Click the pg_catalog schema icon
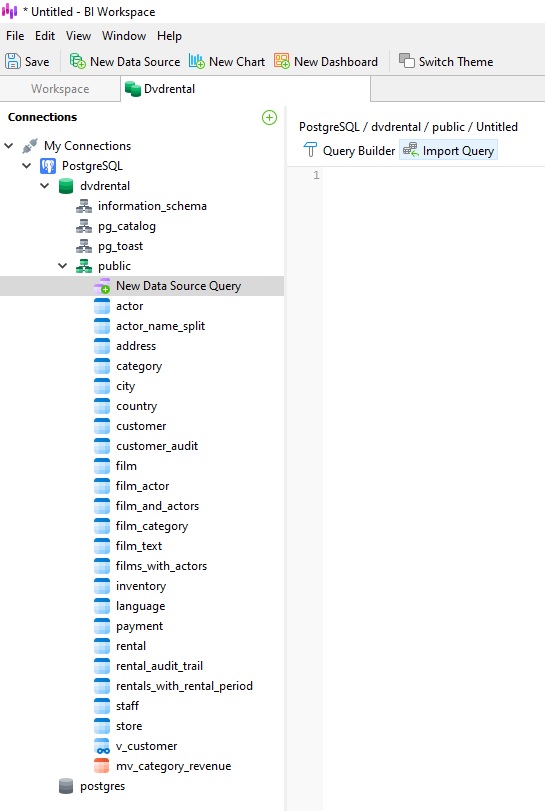 click(84, 227)
